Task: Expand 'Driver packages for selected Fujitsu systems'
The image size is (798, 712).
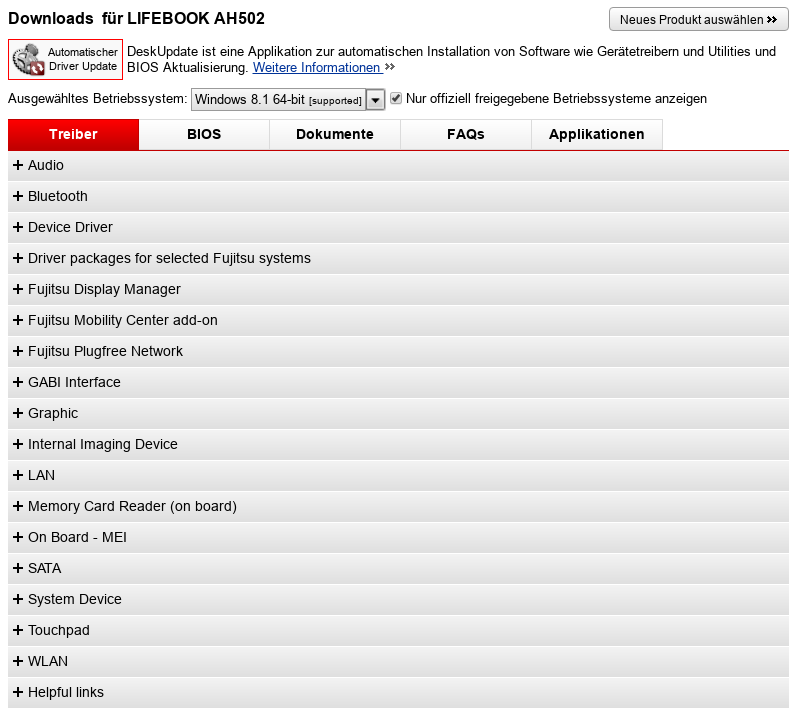Action: coord(398,259)
